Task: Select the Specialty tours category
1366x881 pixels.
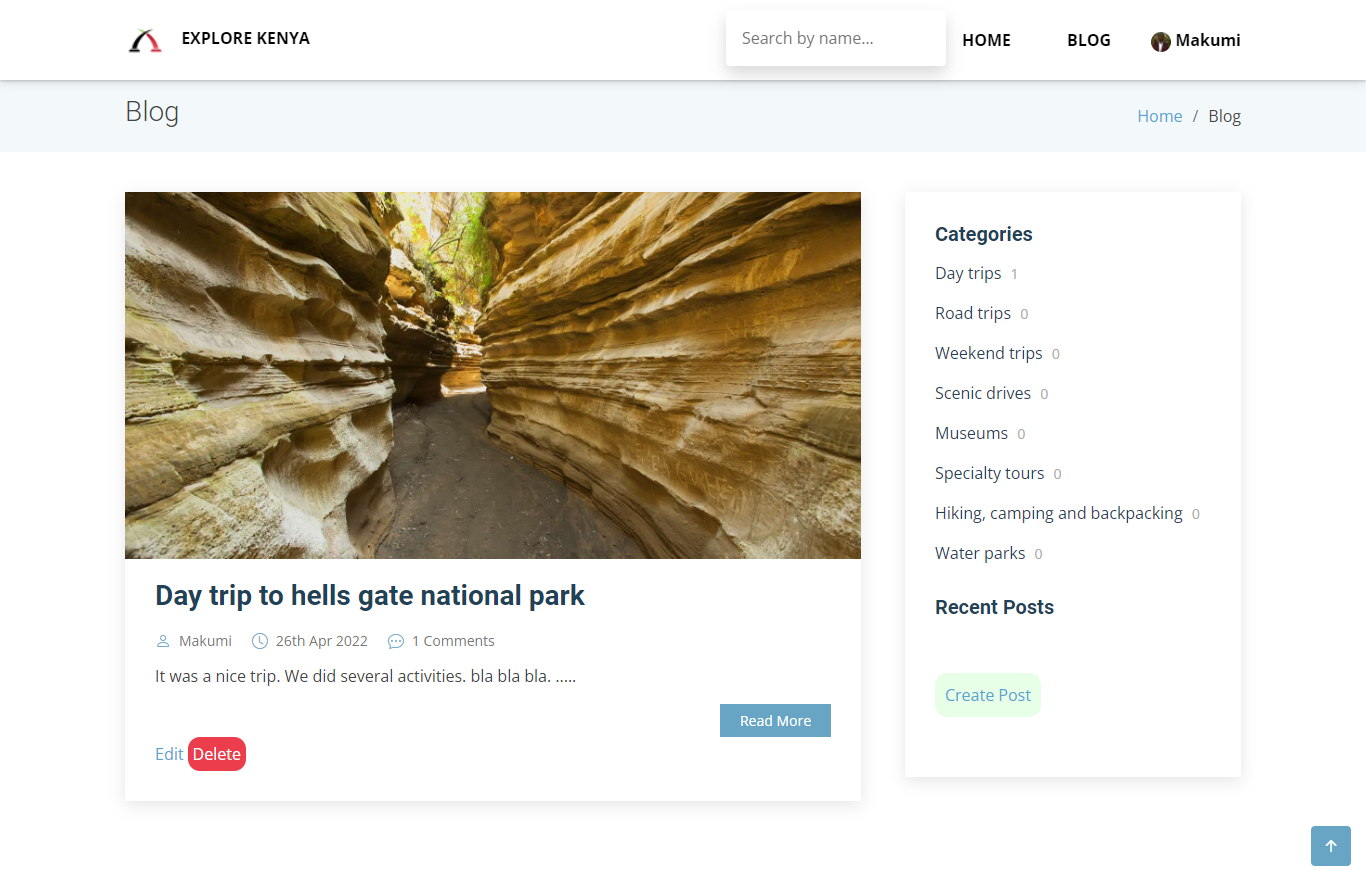Action: click(x=990, y=473)
